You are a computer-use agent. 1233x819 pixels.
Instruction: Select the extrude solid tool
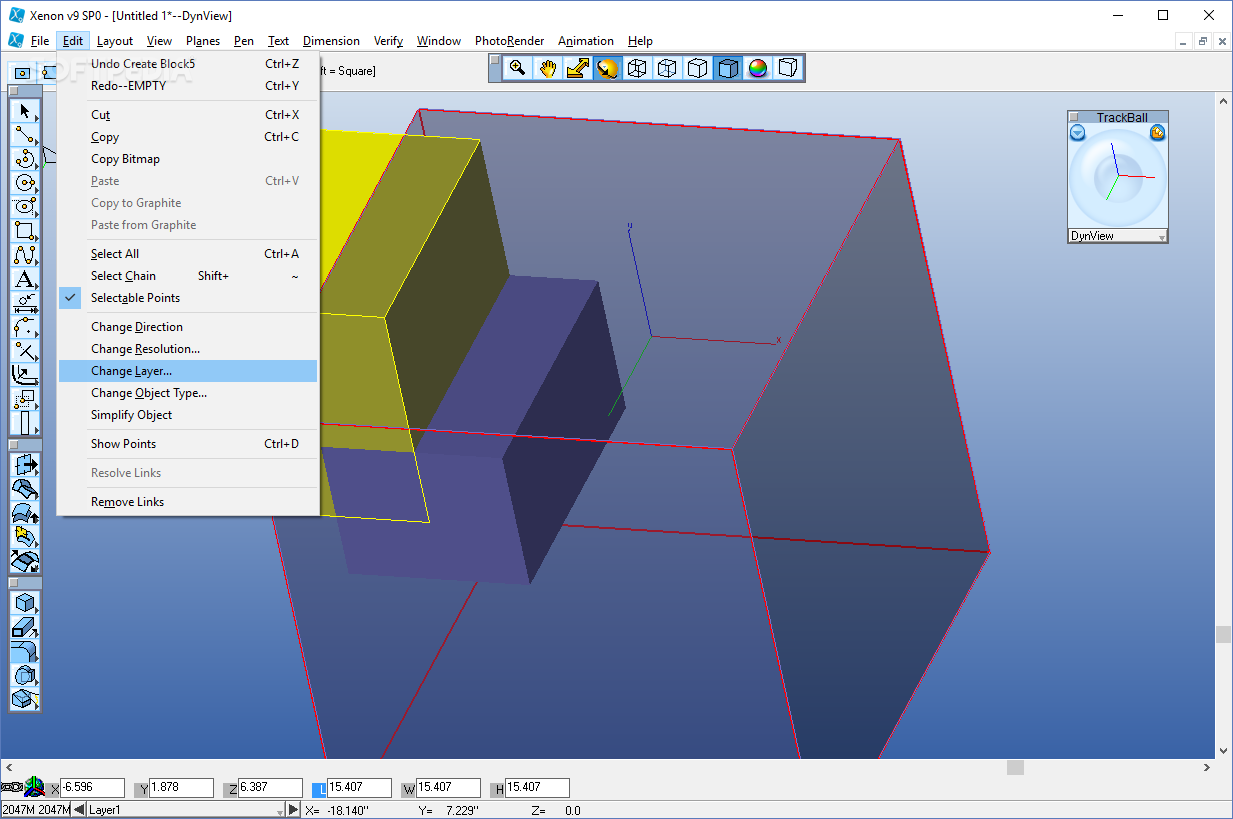point(24,627)
